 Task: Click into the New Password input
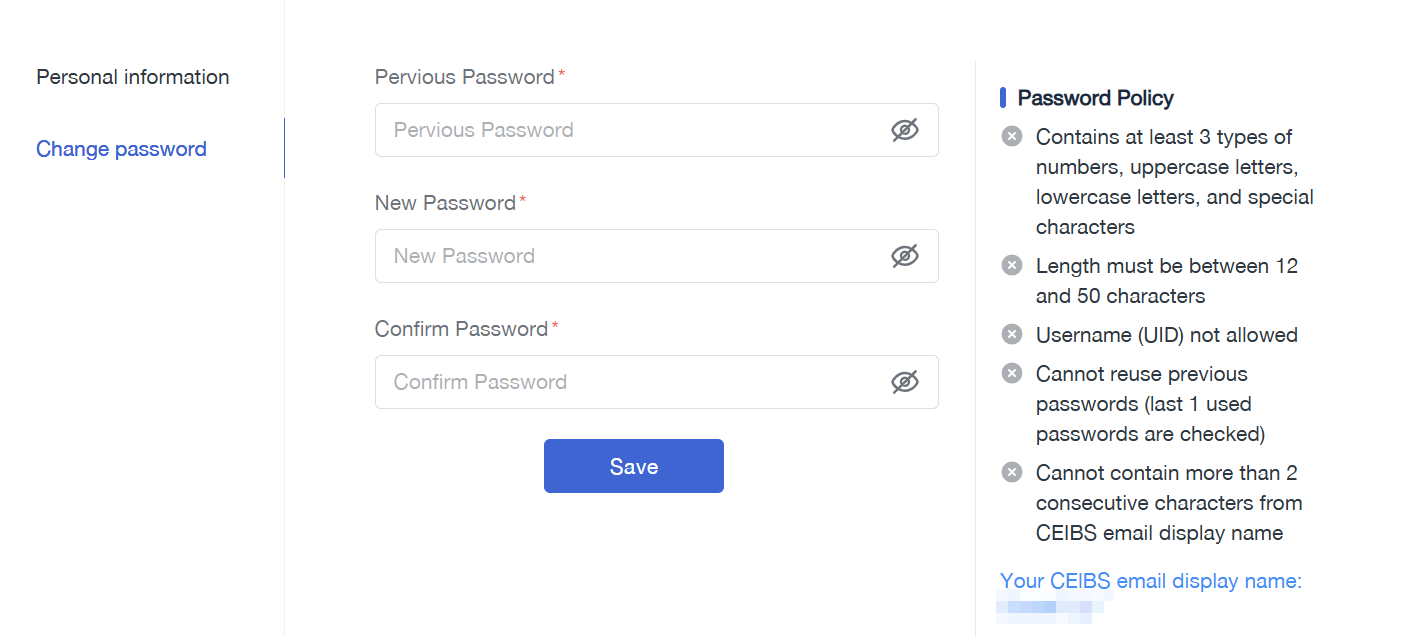[x=657, y=256]
